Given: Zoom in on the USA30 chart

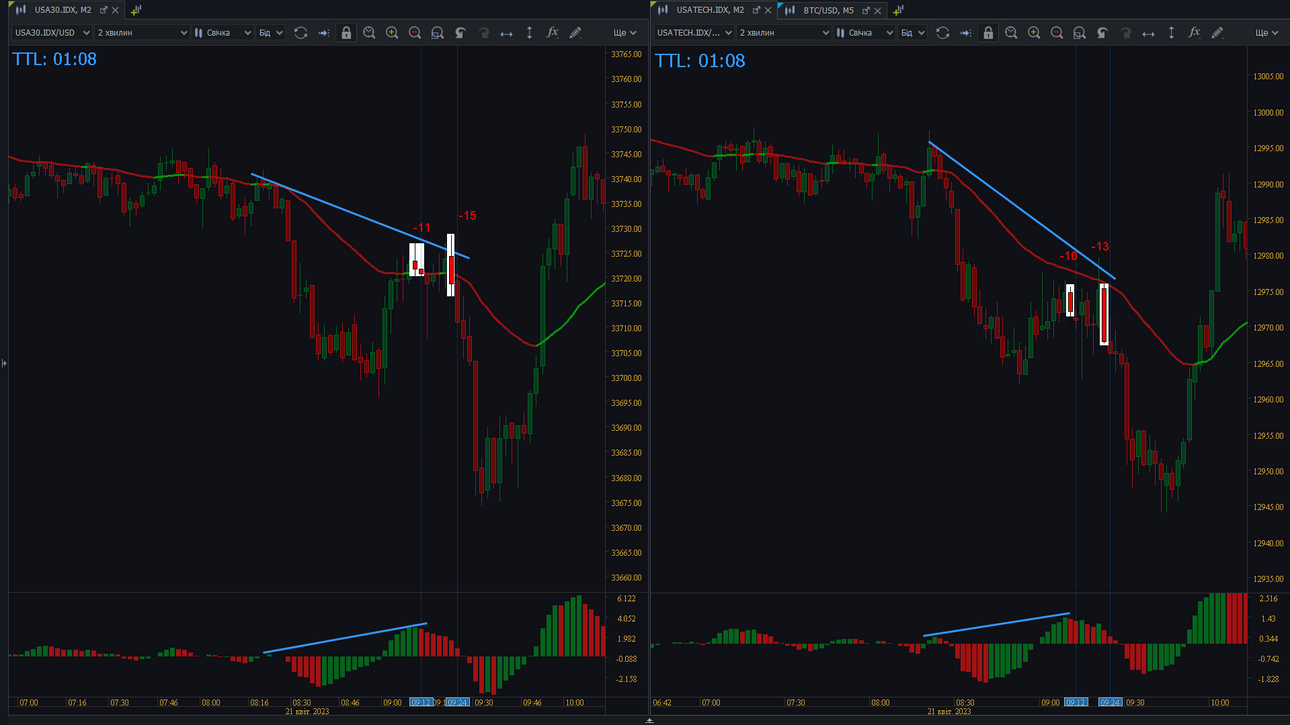Looking at the screenshot, I should point(392,33).
